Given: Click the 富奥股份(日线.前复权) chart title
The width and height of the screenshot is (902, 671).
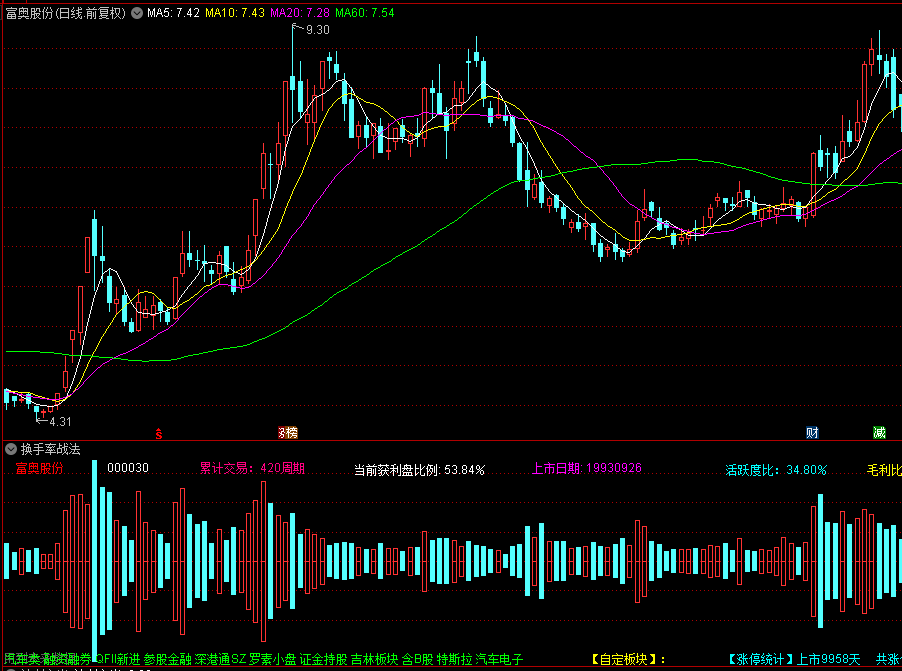Looking at the screenshot, I should click(x=66, y=13).
